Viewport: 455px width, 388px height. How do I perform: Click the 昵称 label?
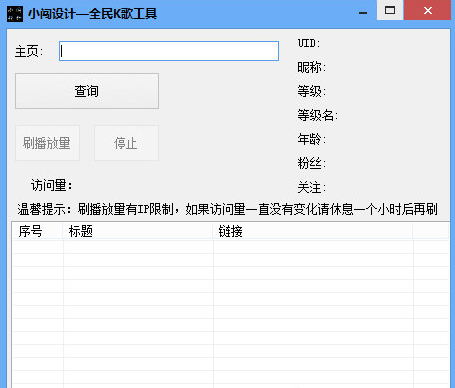pos(312,67)
